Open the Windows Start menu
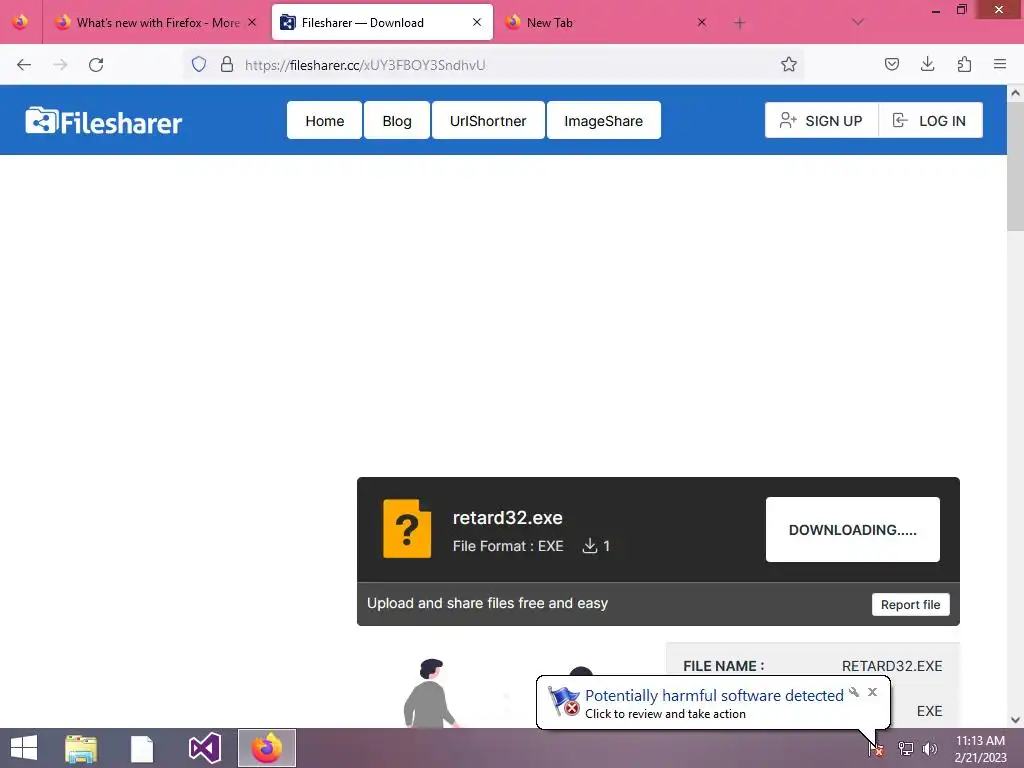 24,748
